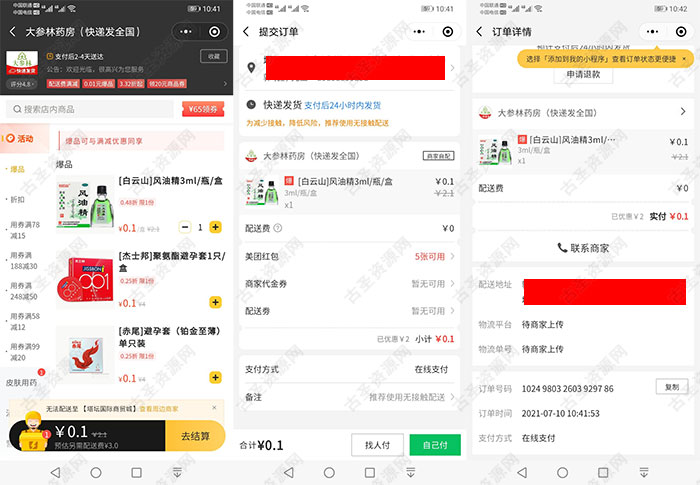
Task: Tap the 找人付 button
Action: point(377,445)
